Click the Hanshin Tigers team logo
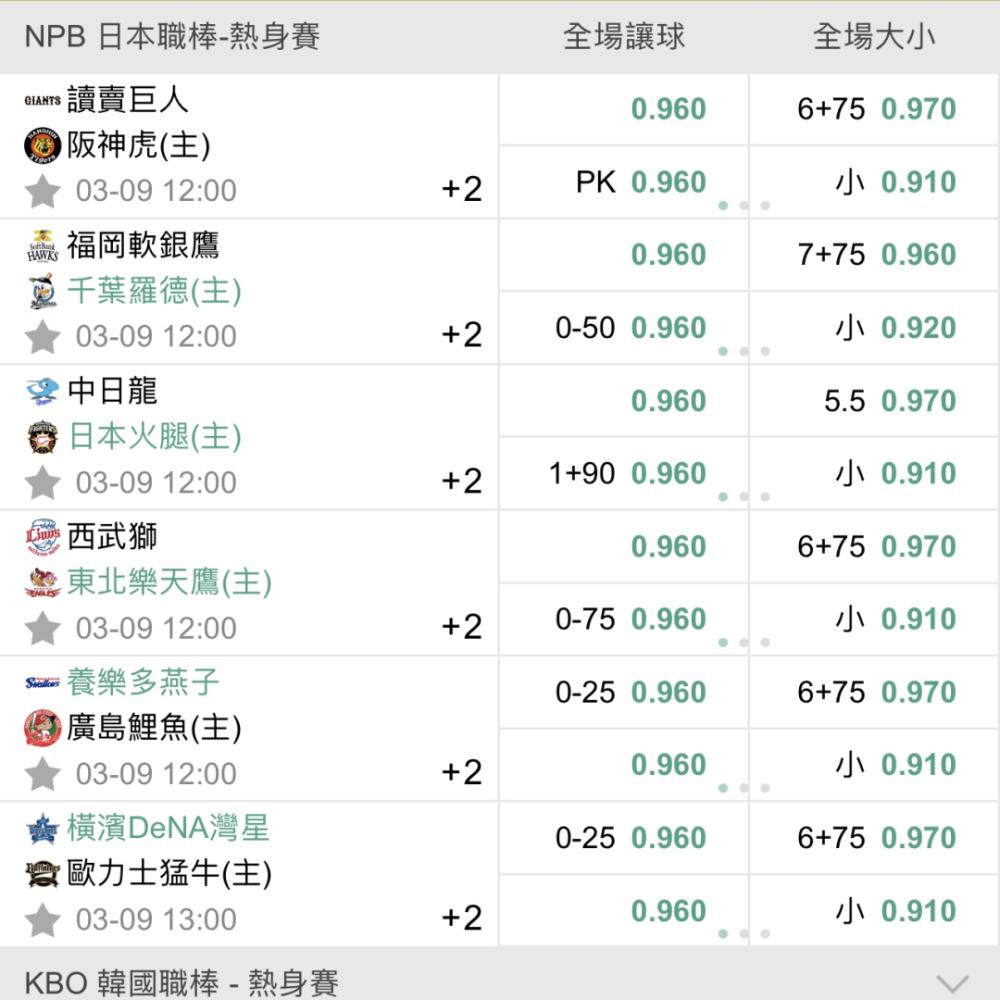Viewport: 1000px width, 1000px height. [43, 146]
